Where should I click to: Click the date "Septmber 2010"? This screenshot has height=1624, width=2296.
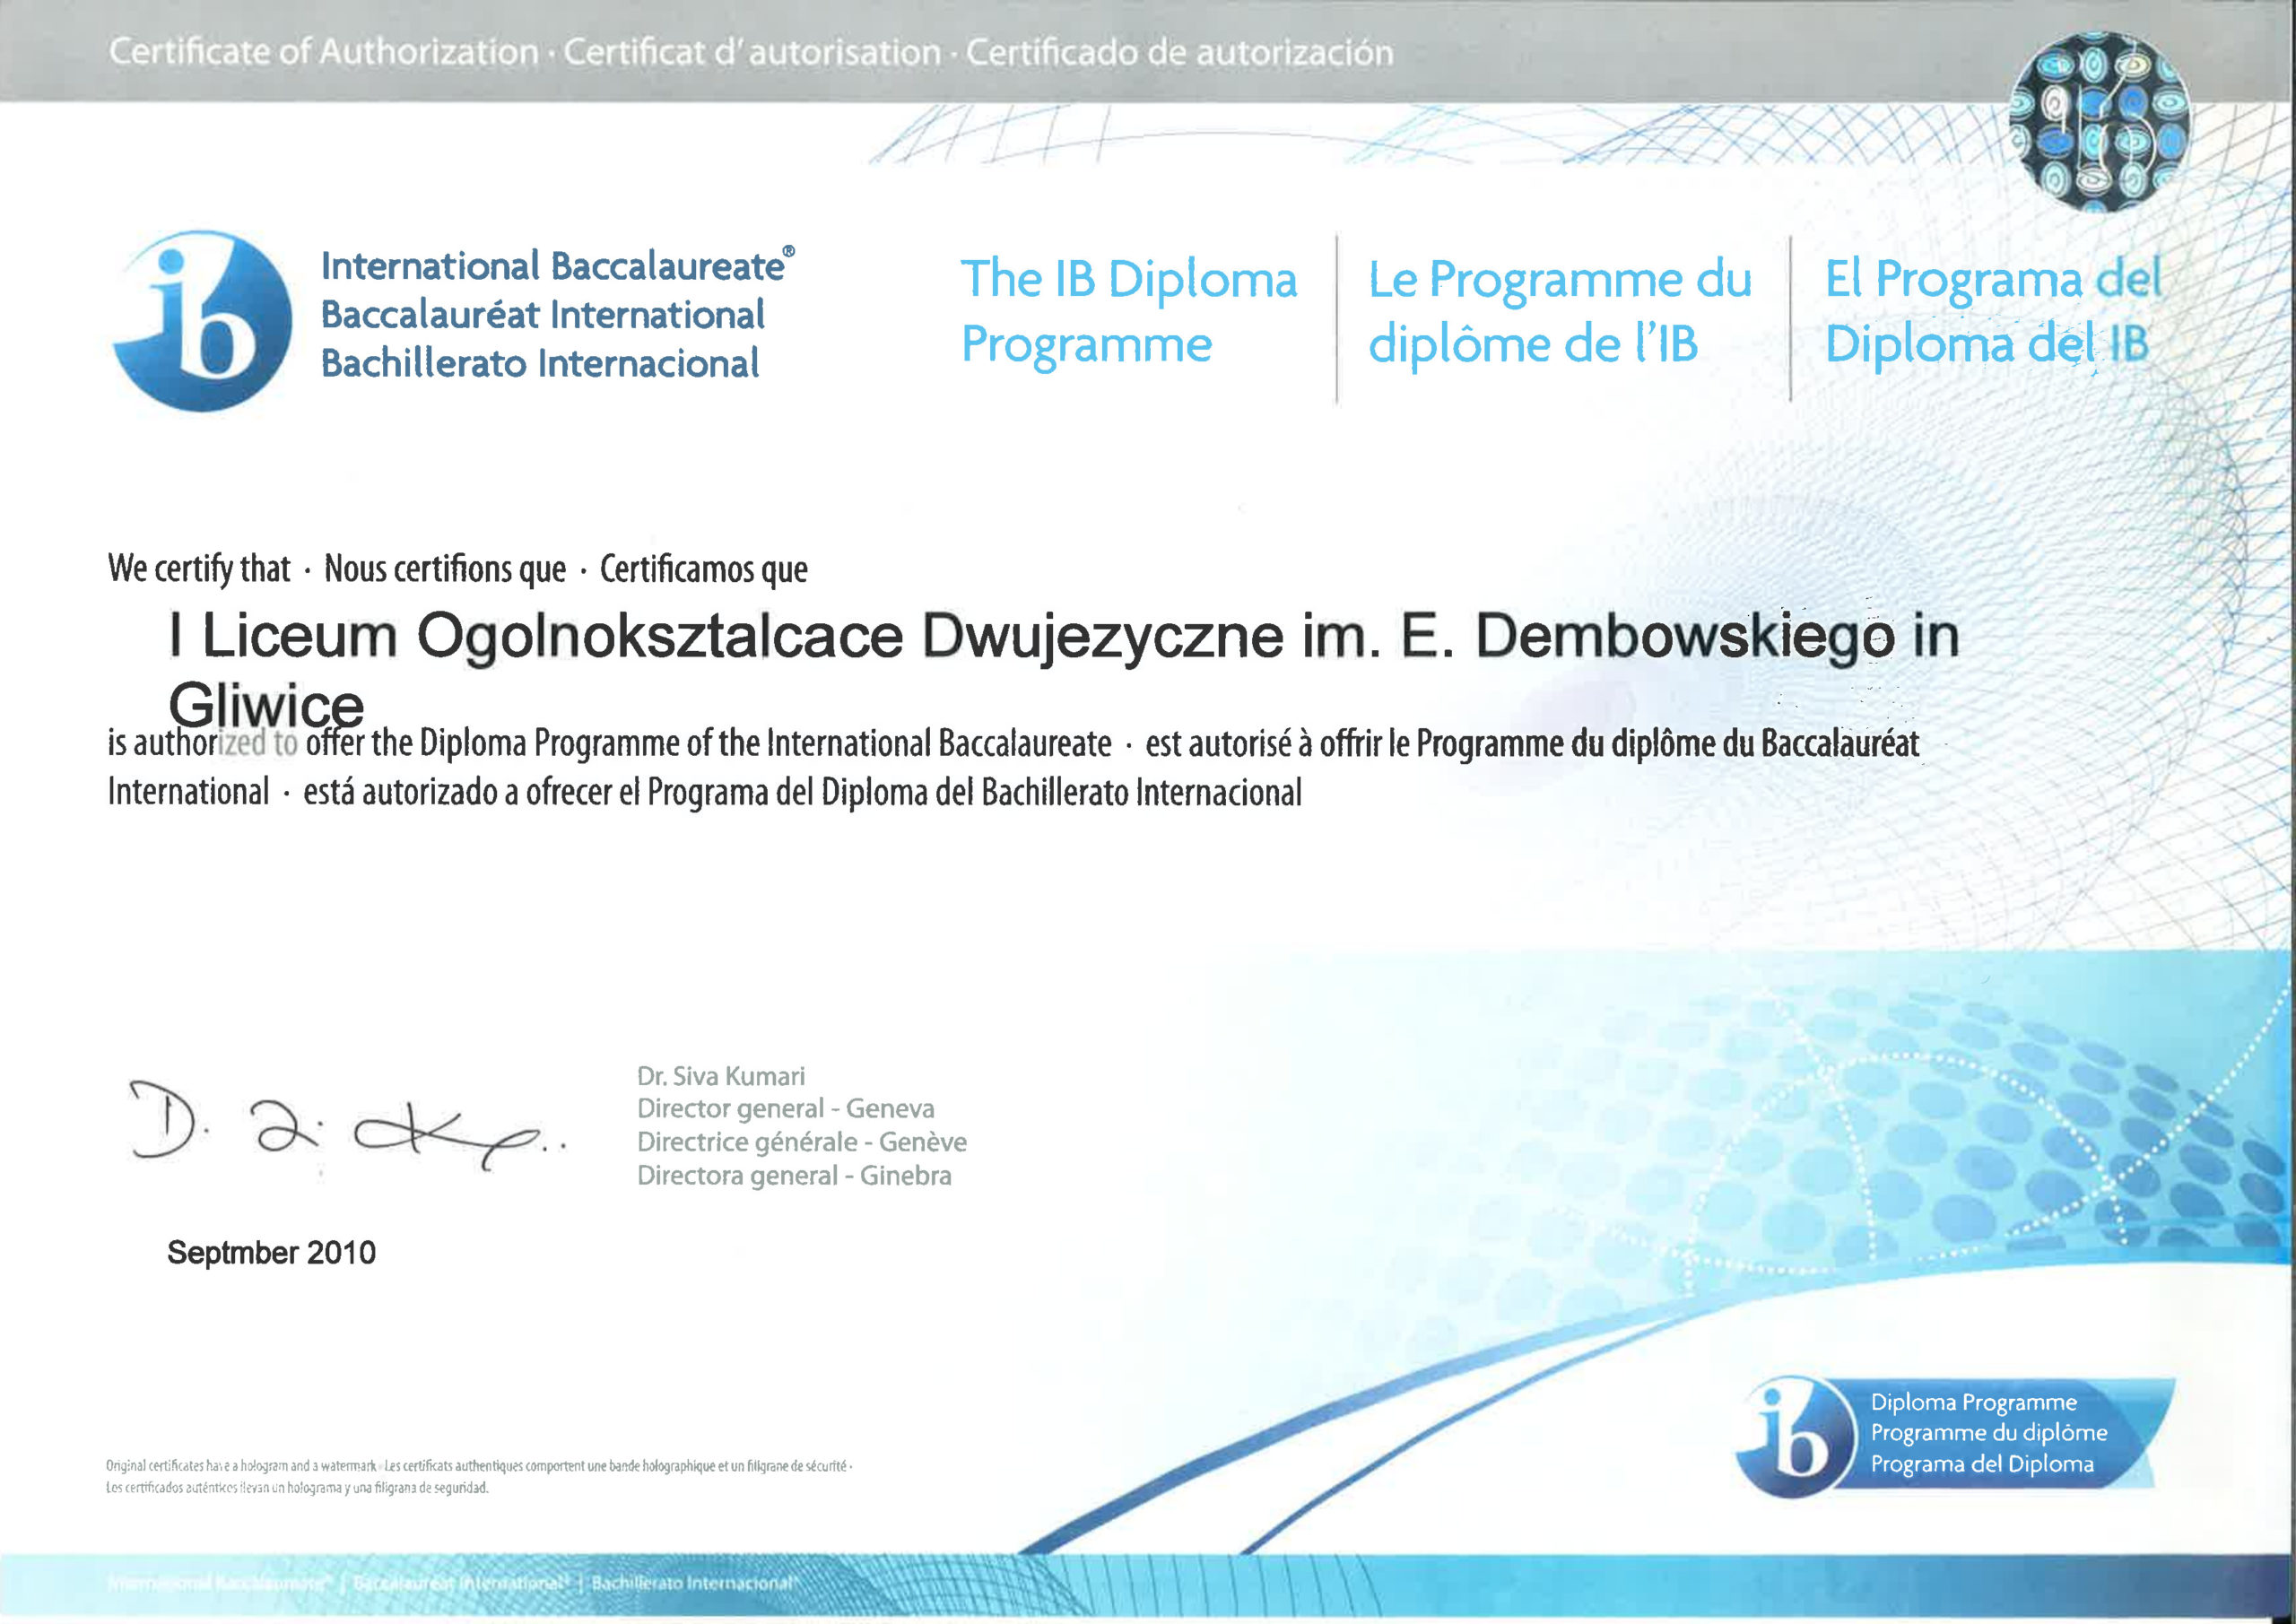(271, 1253)
